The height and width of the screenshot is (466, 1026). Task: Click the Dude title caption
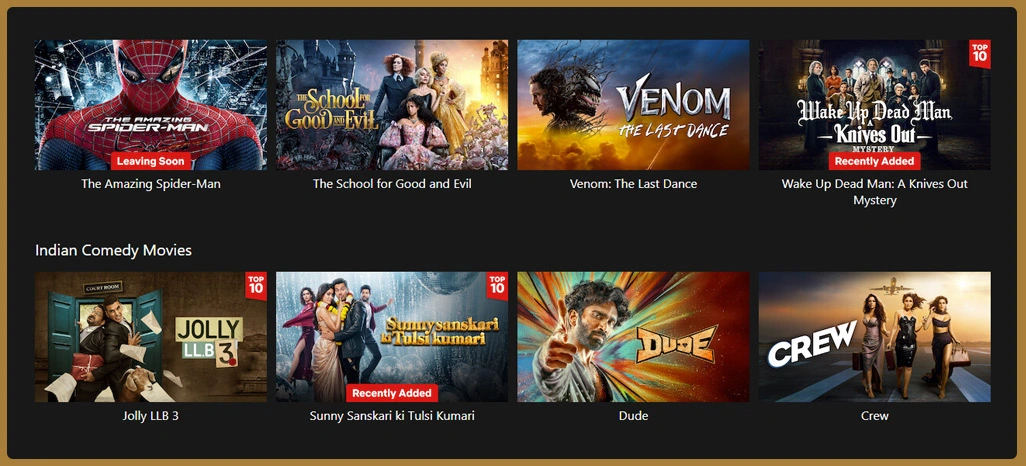pos(633,416)
